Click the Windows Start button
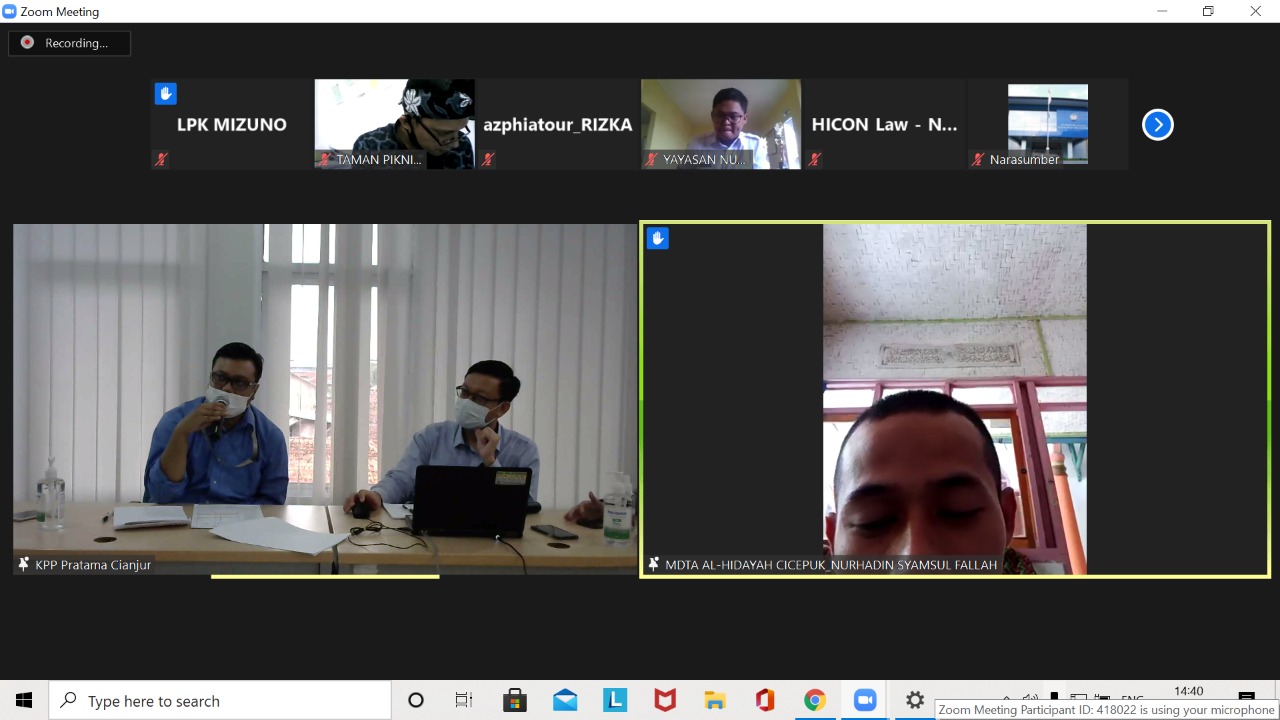 pos(24,700)
